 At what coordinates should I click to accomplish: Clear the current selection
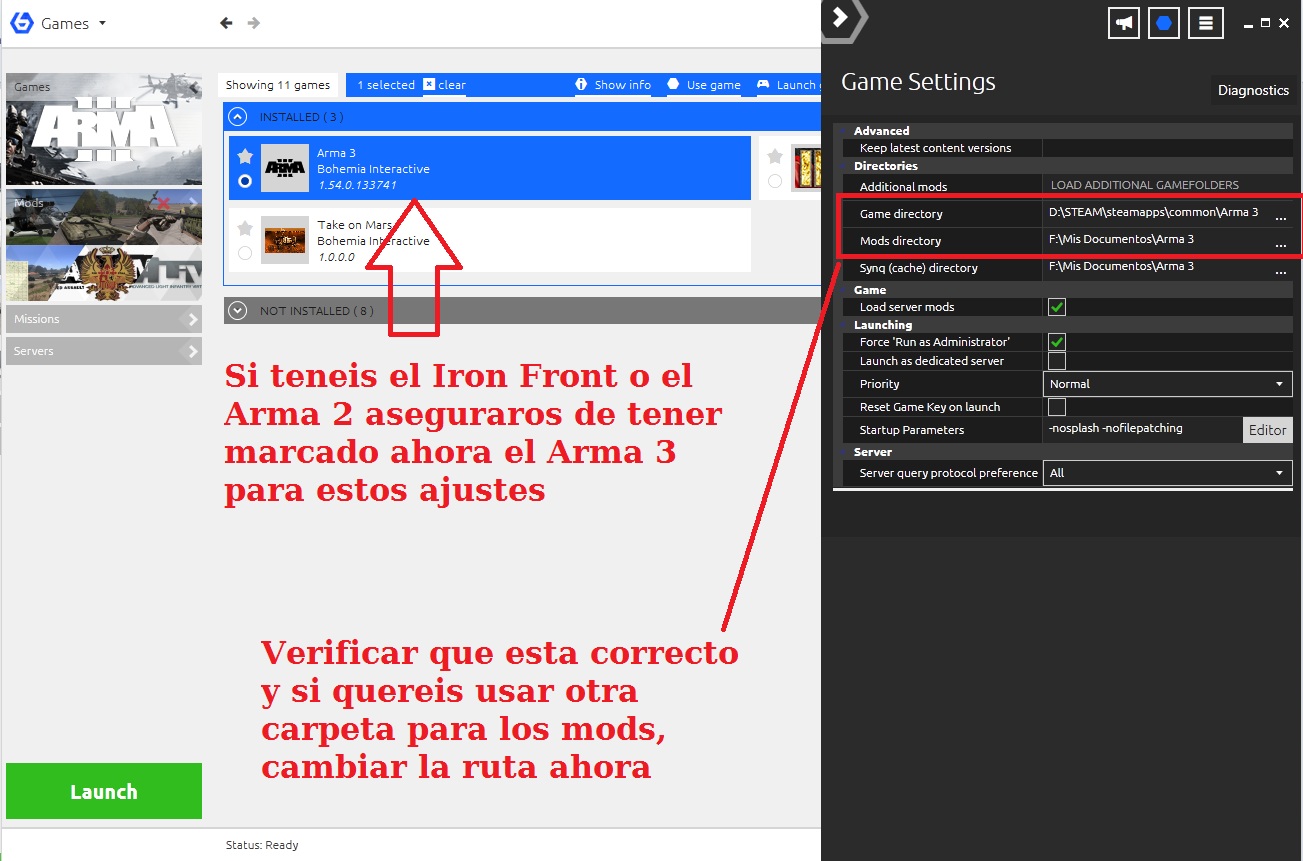click(452, 85)
